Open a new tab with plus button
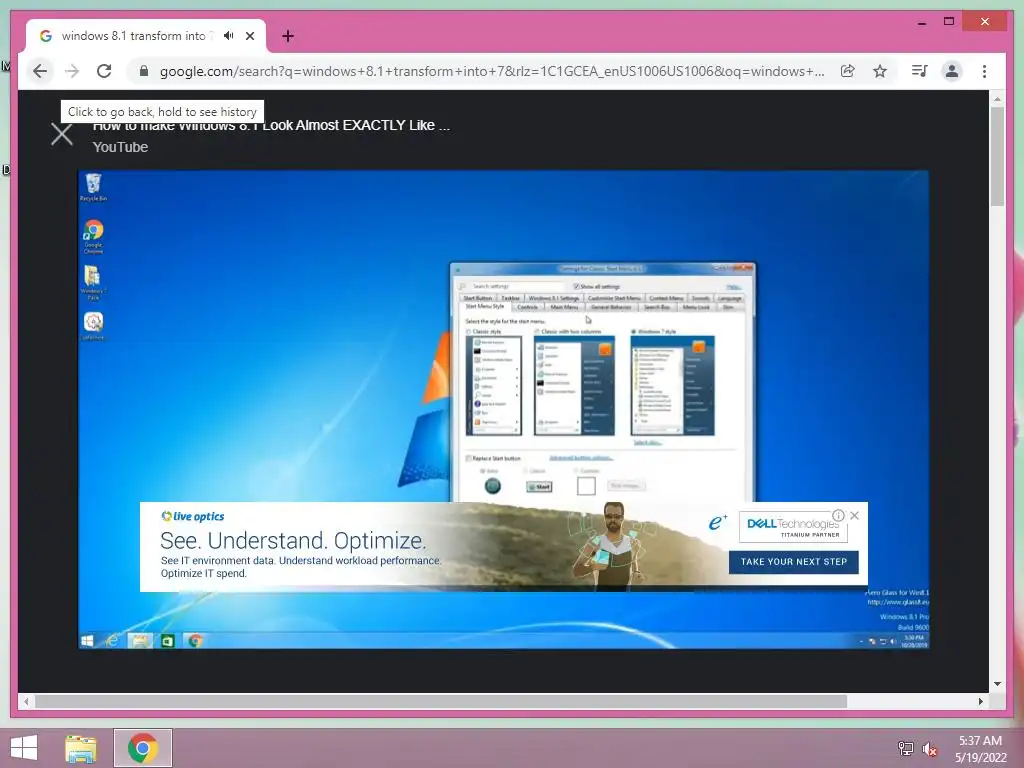Screen dimensions: 1024x768 288,36
